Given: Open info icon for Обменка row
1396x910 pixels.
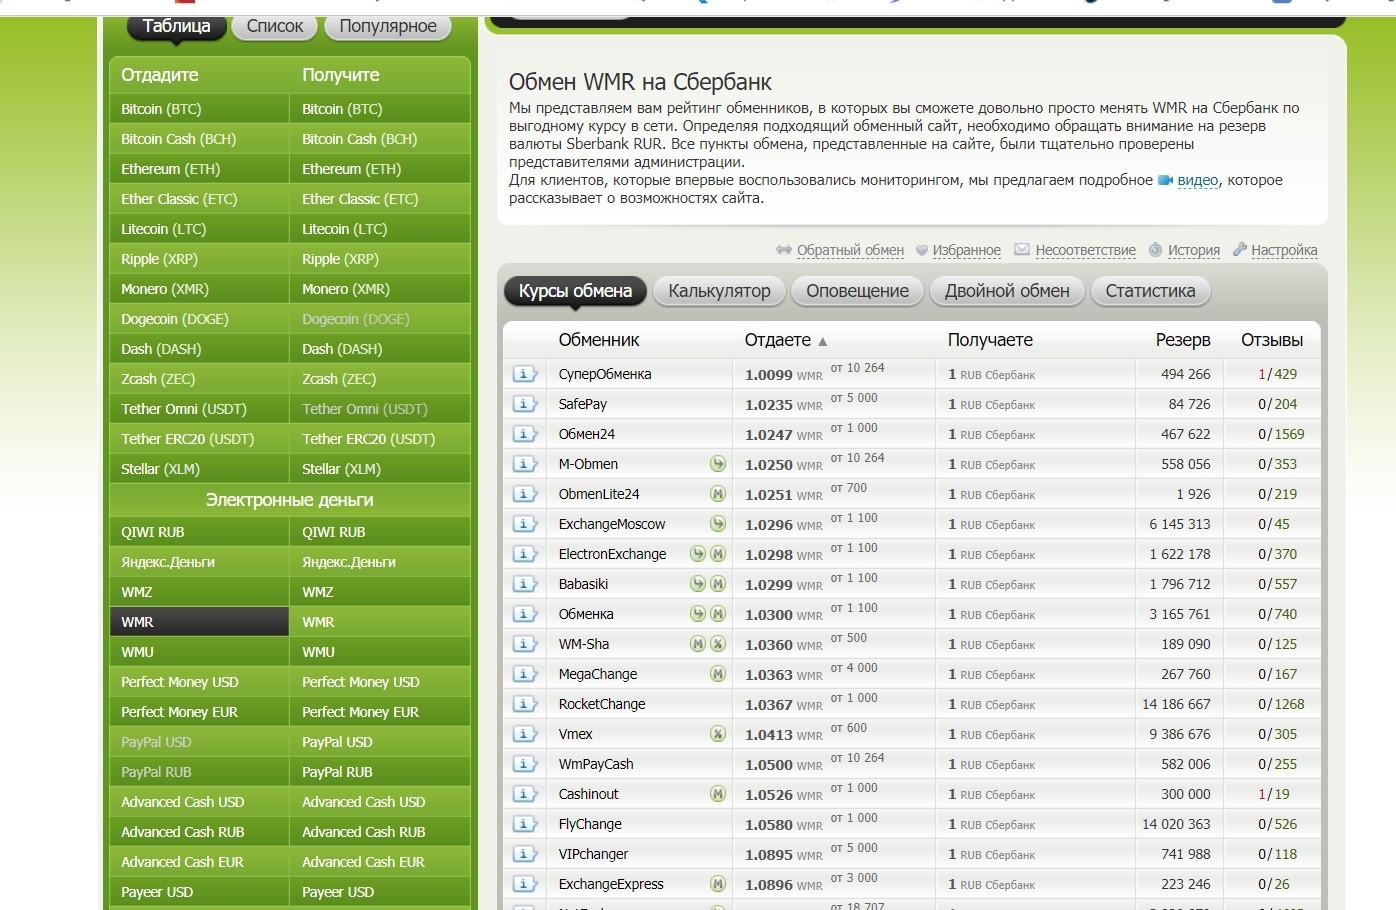Looking at the screenshot, I should coord(524,614).
